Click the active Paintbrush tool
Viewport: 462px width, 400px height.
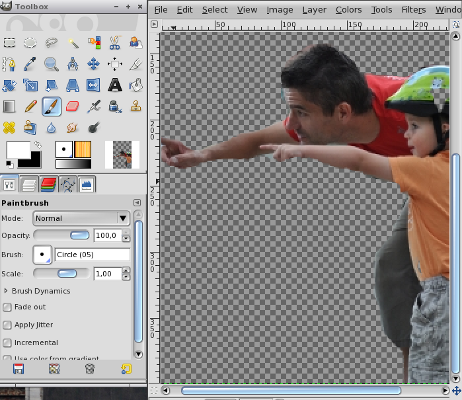pyautogui.click(x=52, y=106)
